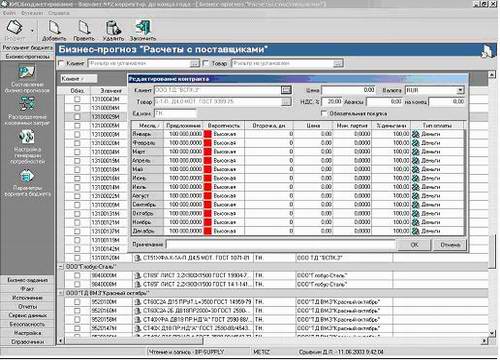The height and width of the screenshot is (360, 500).
Task: Enable the Товар filter checkbox
Action: (206, 63)
